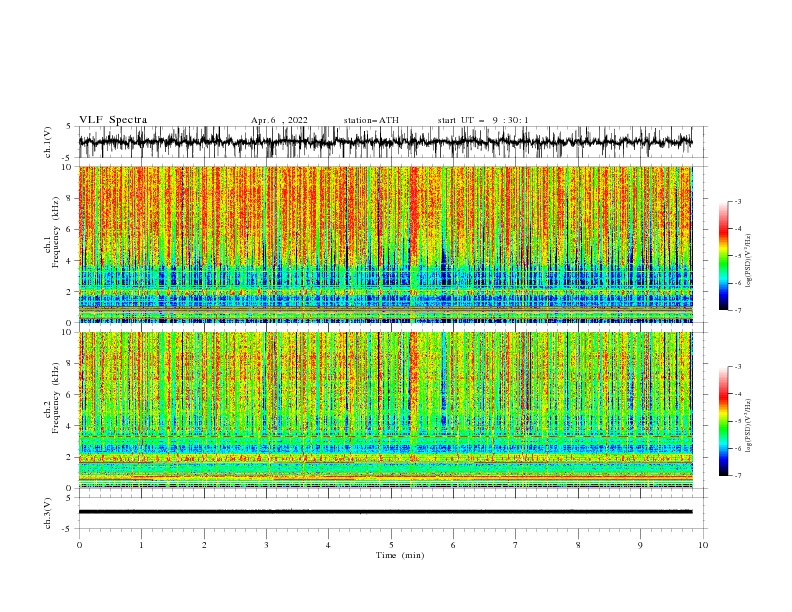Click the "ch.3(V)" axis label
792x612 pixels.
(48, 513)
